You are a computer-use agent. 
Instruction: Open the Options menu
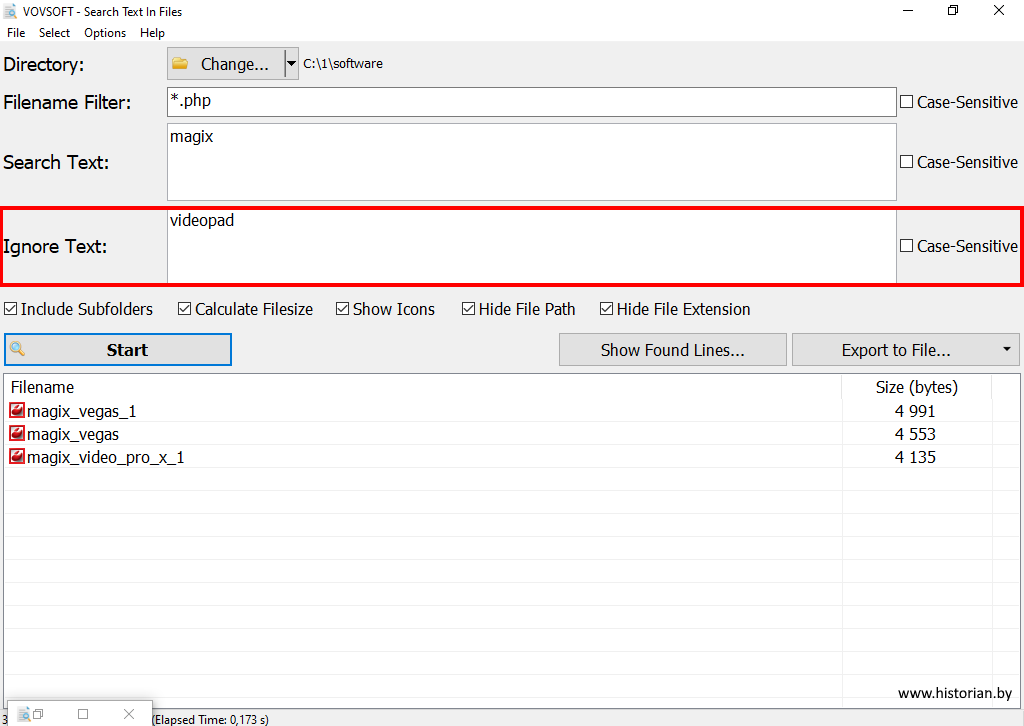point(105,33)
